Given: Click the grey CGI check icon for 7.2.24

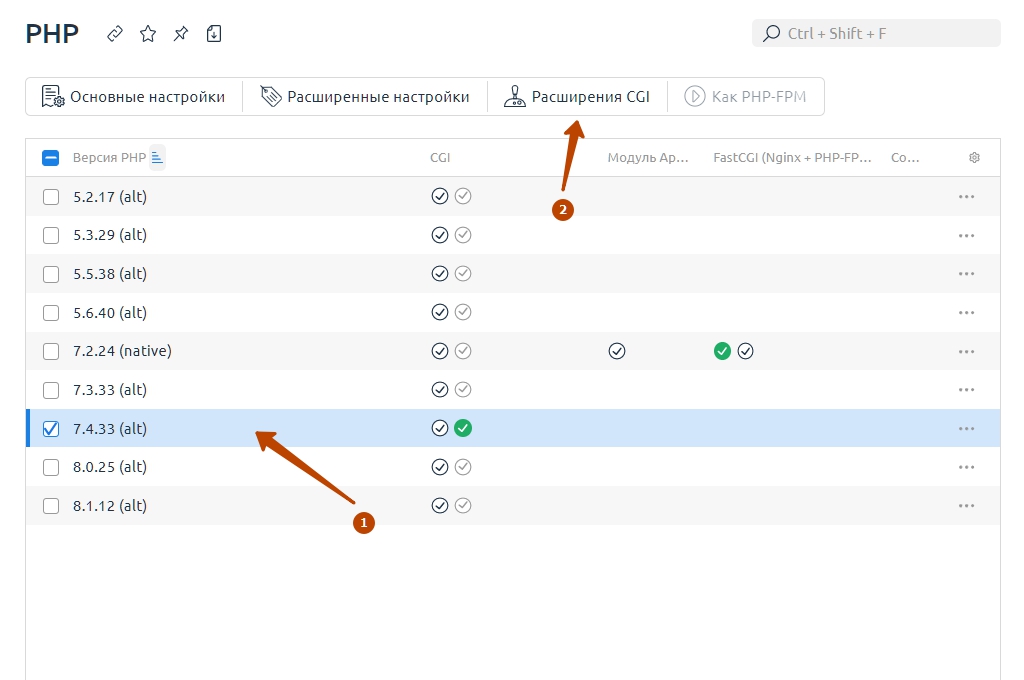Looking at the screenshot, I should tap(463, 351).
